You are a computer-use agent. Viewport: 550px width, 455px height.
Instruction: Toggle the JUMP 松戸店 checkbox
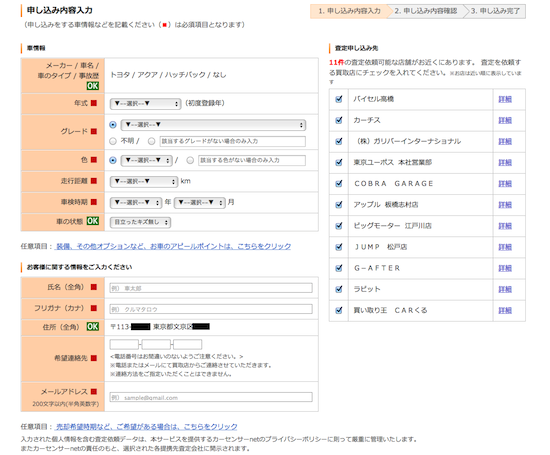(x=338, y=247)
